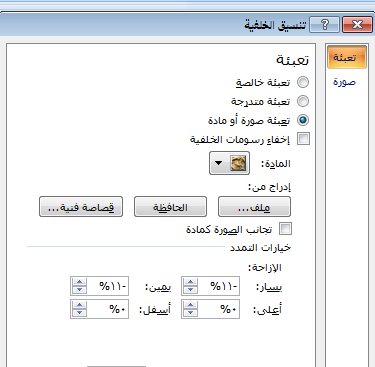Increase the يسار offset with up arrow

point(190,282)
